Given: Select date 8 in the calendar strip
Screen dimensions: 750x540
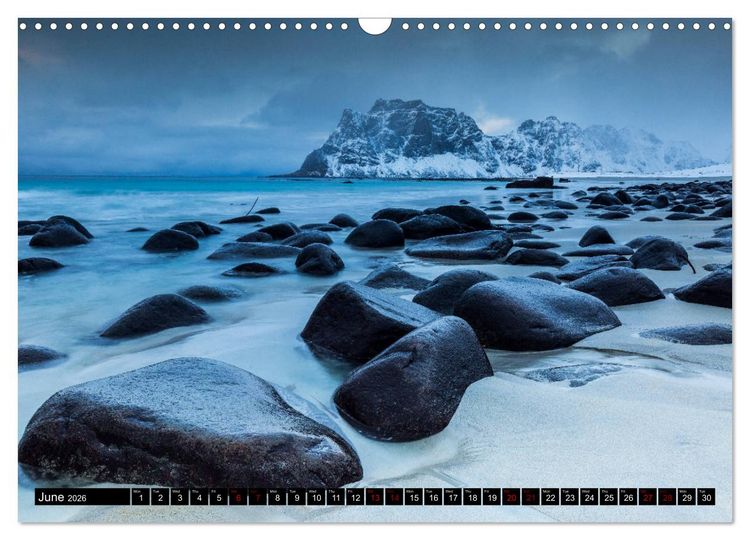Looking at the screenshot, I should point(277,496).
